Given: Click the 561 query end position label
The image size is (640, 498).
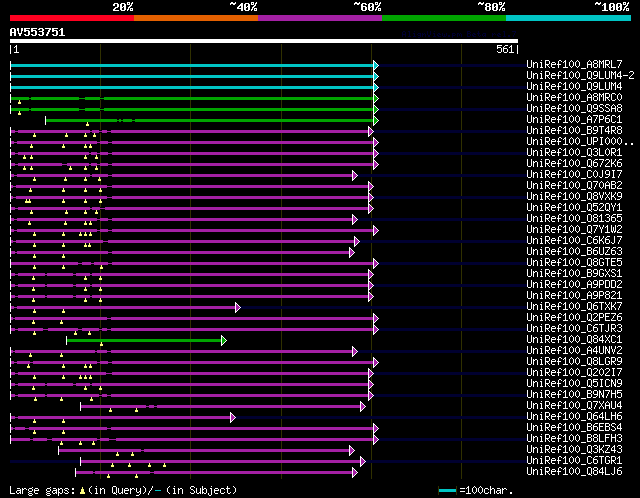Looking at the screenshot, I should [x=505, y=49].
